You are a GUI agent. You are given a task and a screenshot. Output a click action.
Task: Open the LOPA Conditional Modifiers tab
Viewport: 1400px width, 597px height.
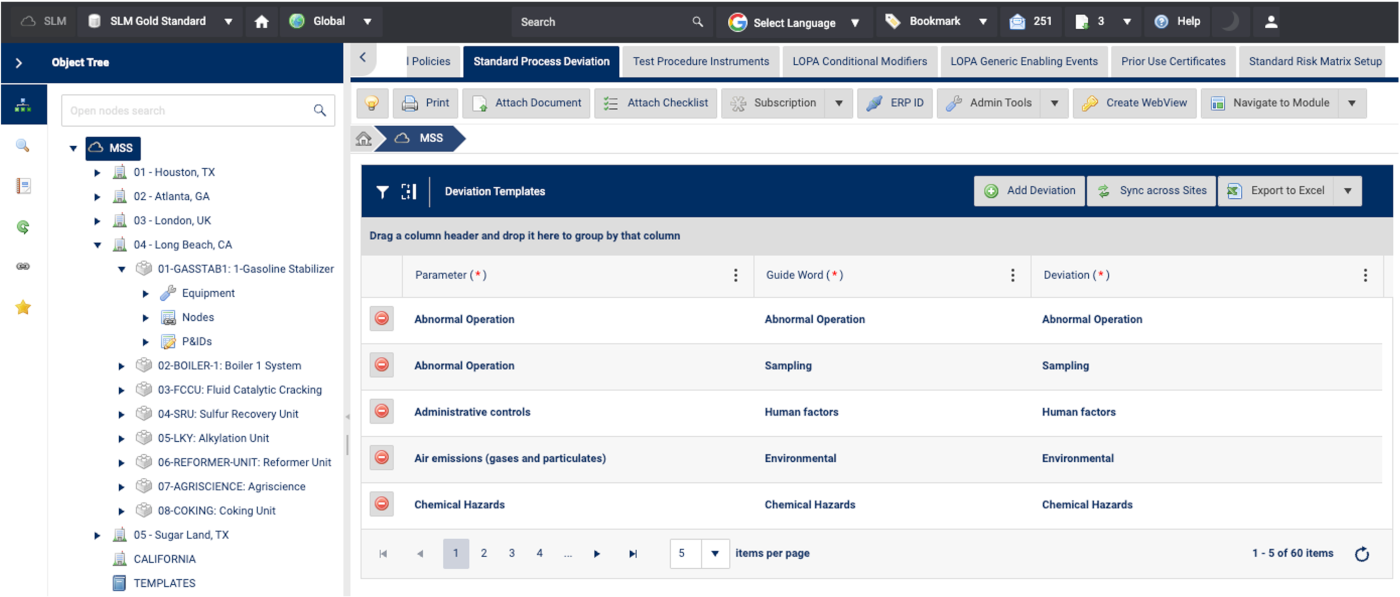[x=859, y=61]
